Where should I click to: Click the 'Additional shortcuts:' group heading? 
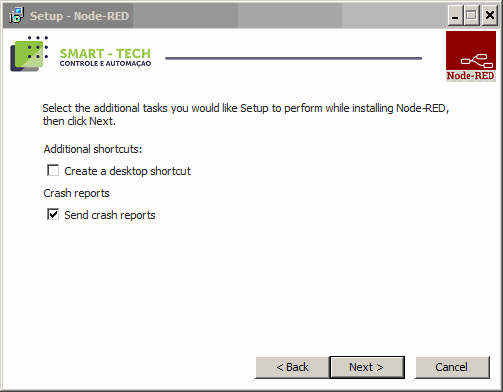tap(93, 149)
